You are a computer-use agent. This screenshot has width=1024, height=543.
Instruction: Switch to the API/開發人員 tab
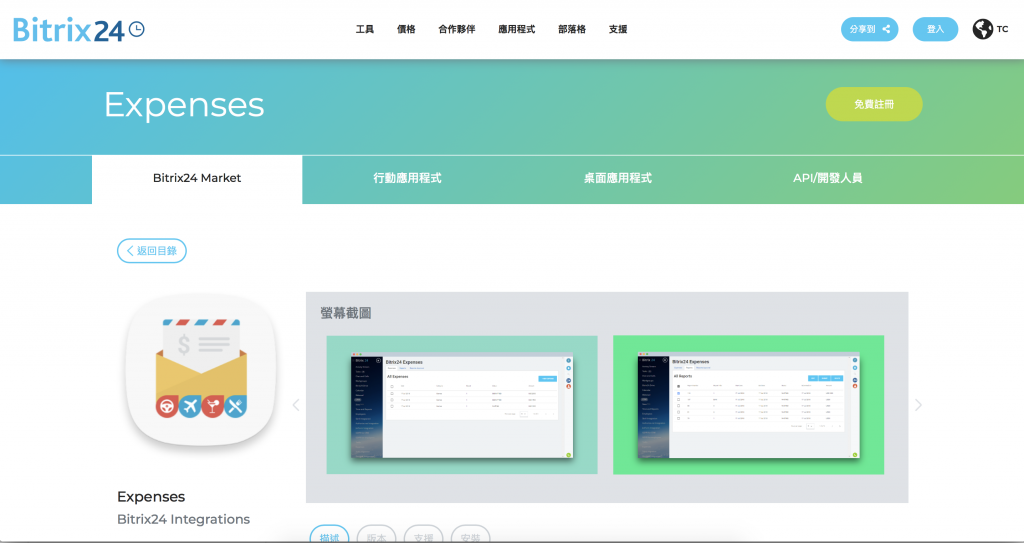pos(827,179)
